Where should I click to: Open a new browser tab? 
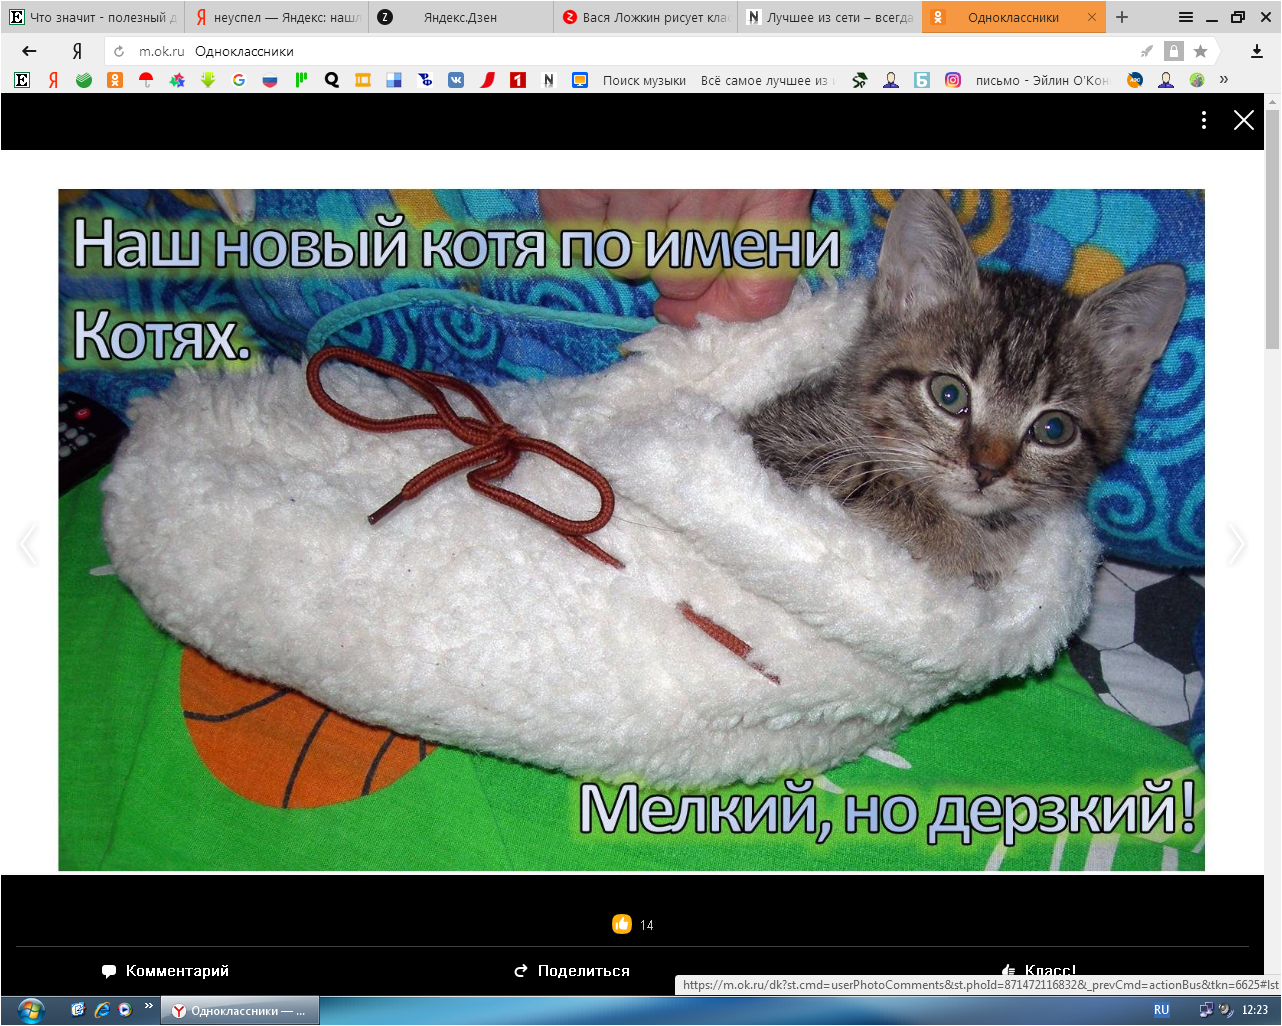pyautogui.click(x=1122, y=17)
